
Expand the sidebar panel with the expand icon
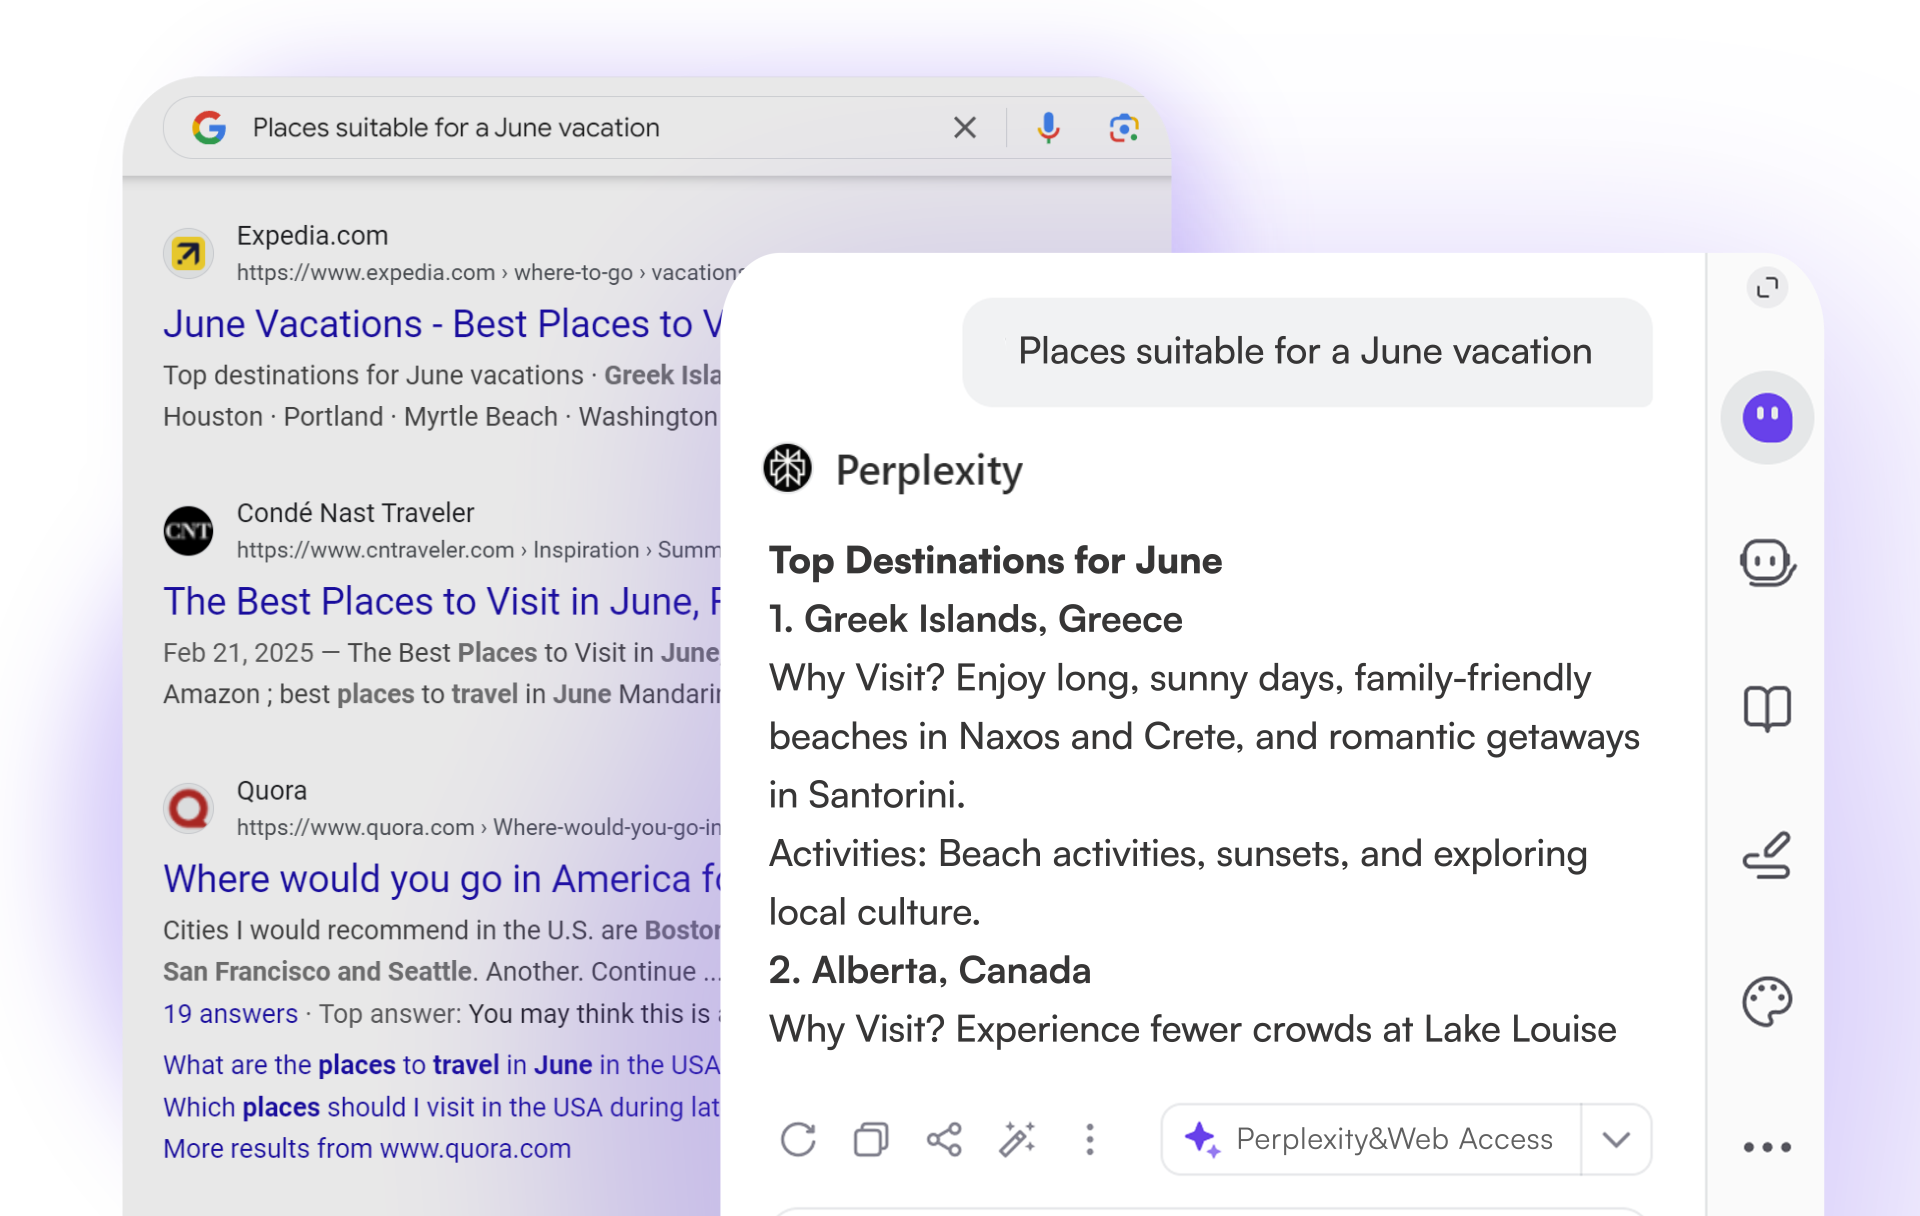point(1767,288)
